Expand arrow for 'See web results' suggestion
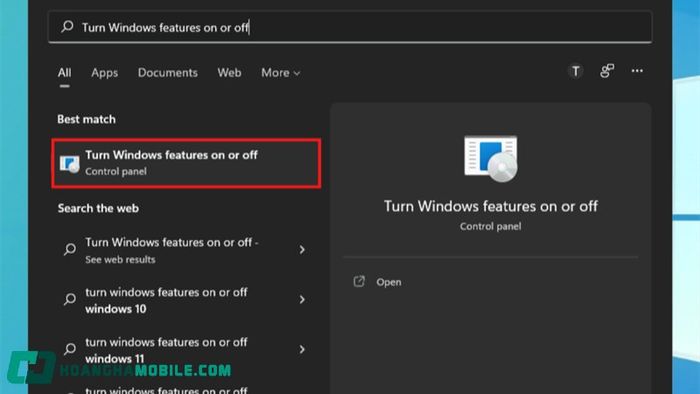 302,249
